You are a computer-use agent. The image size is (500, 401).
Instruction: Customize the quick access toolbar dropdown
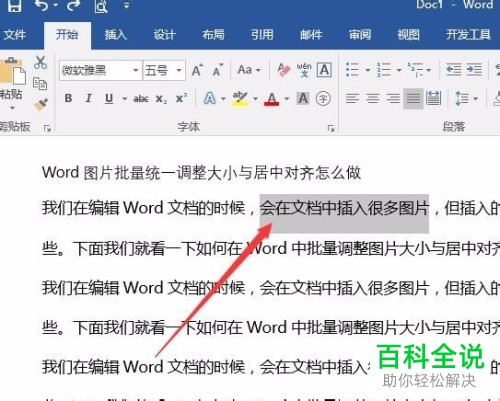(x=126, y=5)
